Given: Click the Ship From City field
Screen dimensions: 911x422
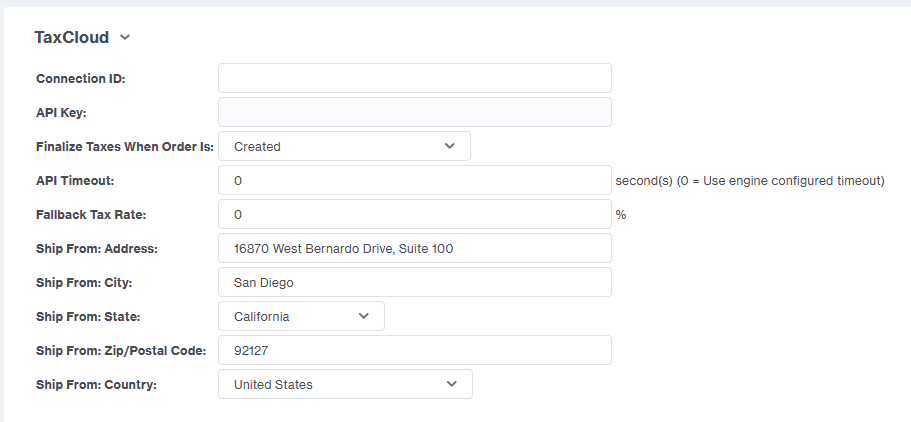Looking at the screenshot, I should click(x=414, y=282).
